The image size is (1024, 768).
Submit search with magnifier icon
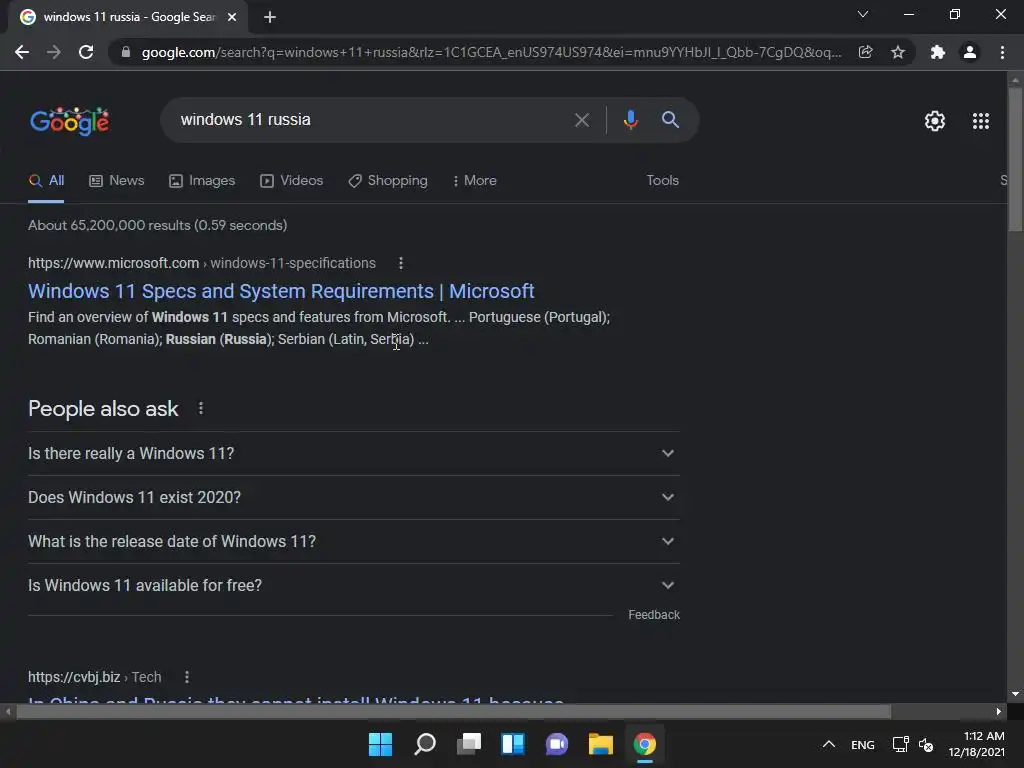click(670, 120)
